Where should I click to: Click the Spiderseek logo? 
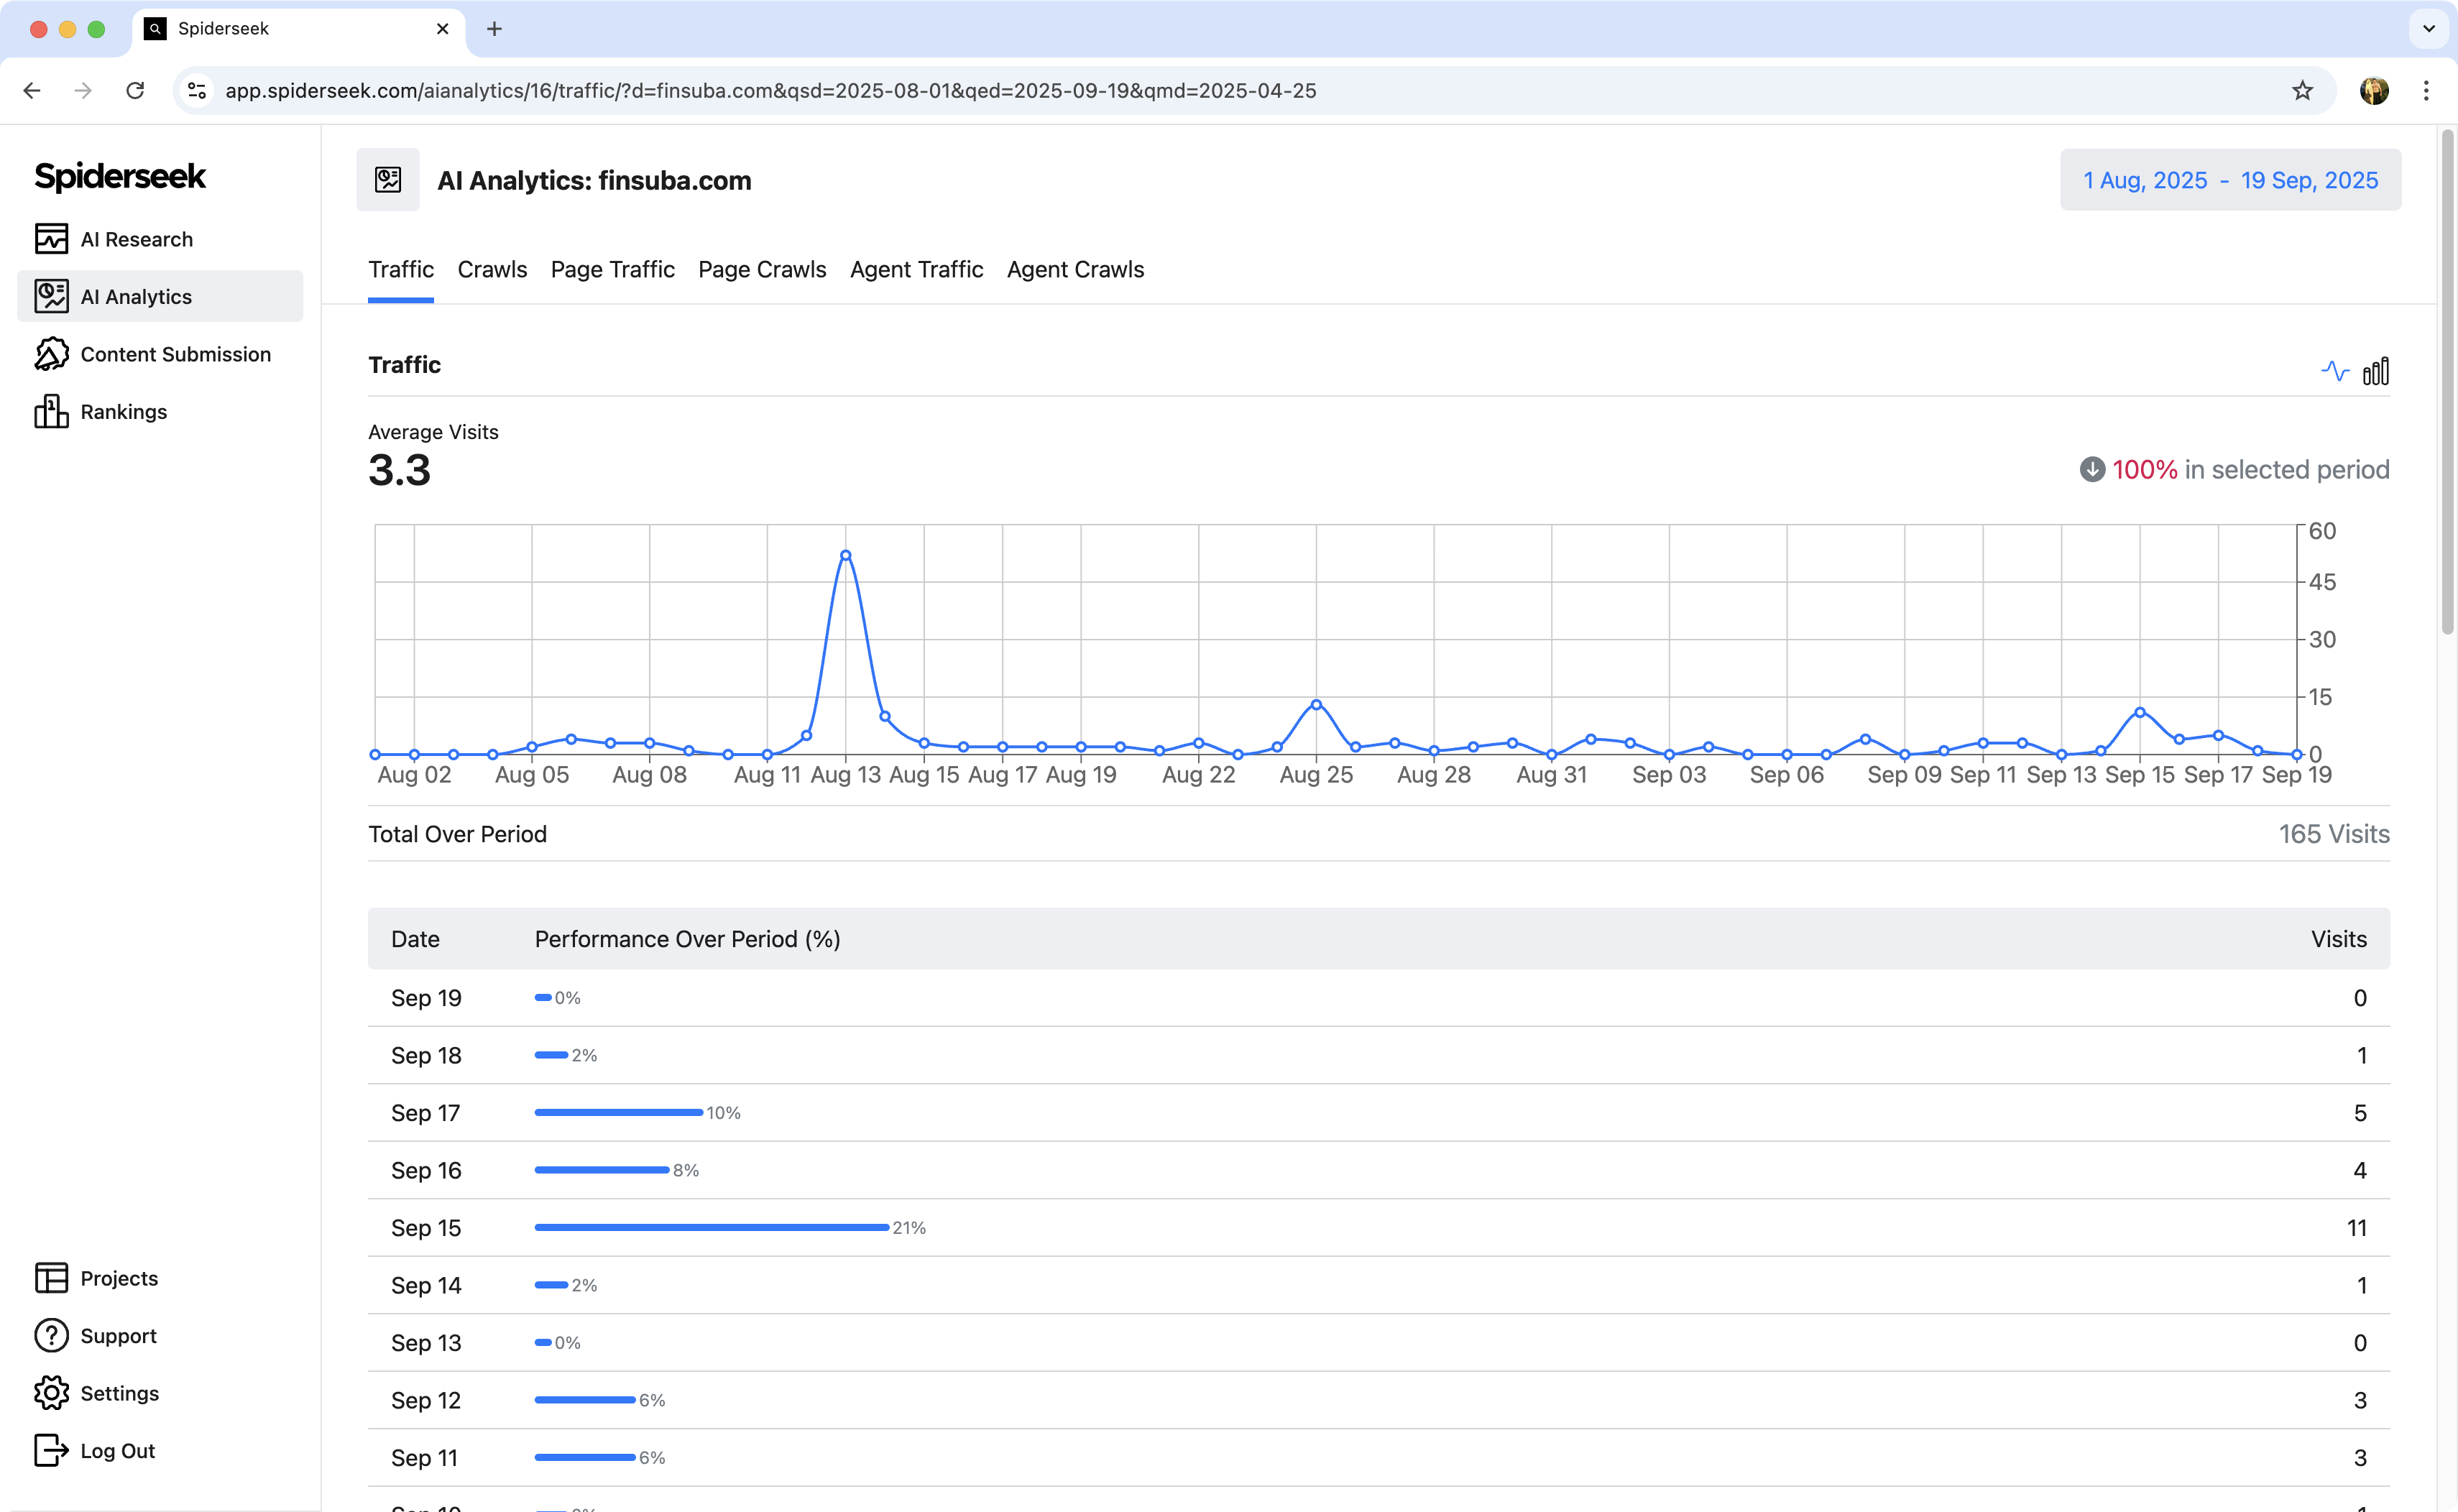click(120, 176)
